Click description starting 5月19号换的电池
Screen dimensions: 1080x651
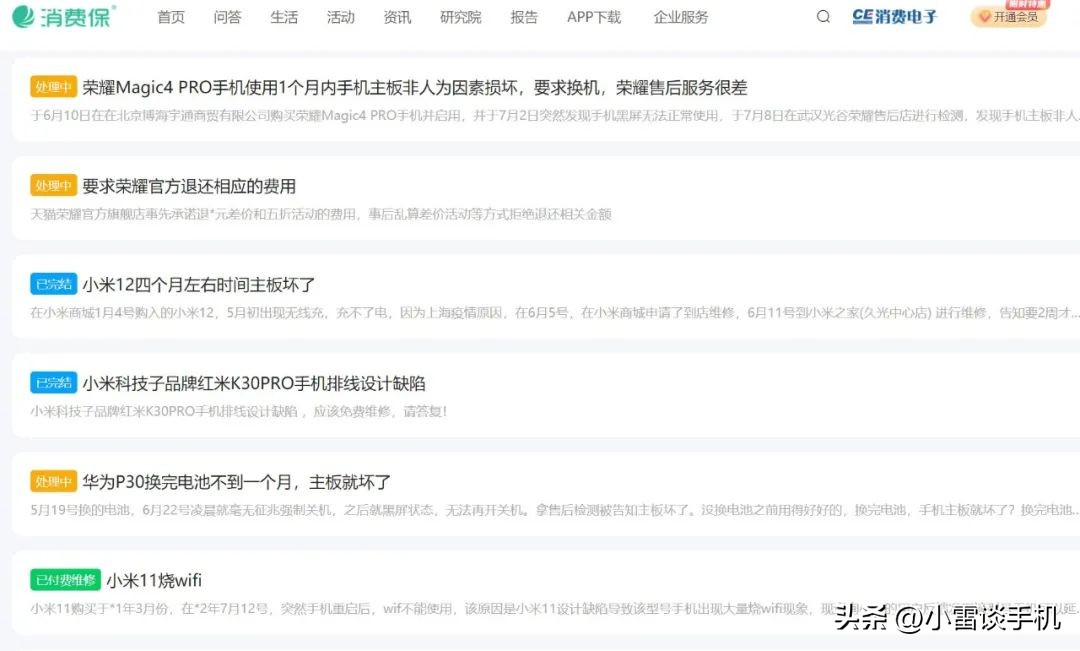[554, 510]
